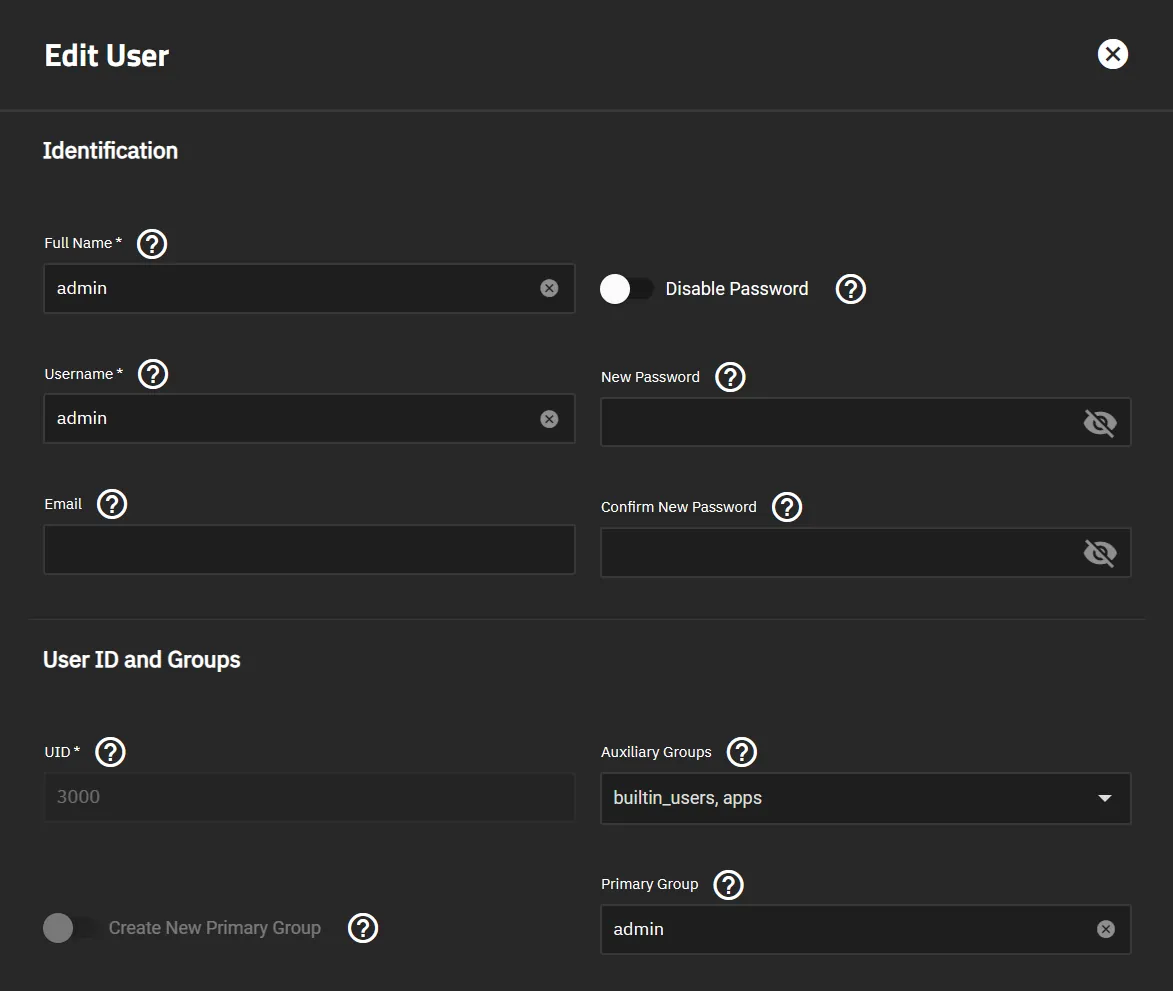This screenshot has height=991, width=1173.
Task: Click the Identification section header
Action: click(x=110, y=150)
